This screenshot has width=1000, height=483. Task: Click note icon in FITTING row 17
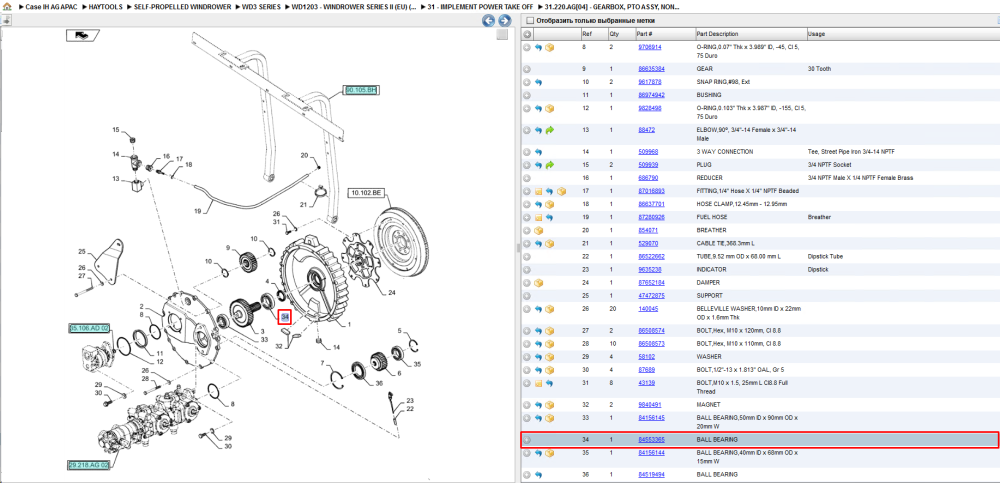[538, 191]
